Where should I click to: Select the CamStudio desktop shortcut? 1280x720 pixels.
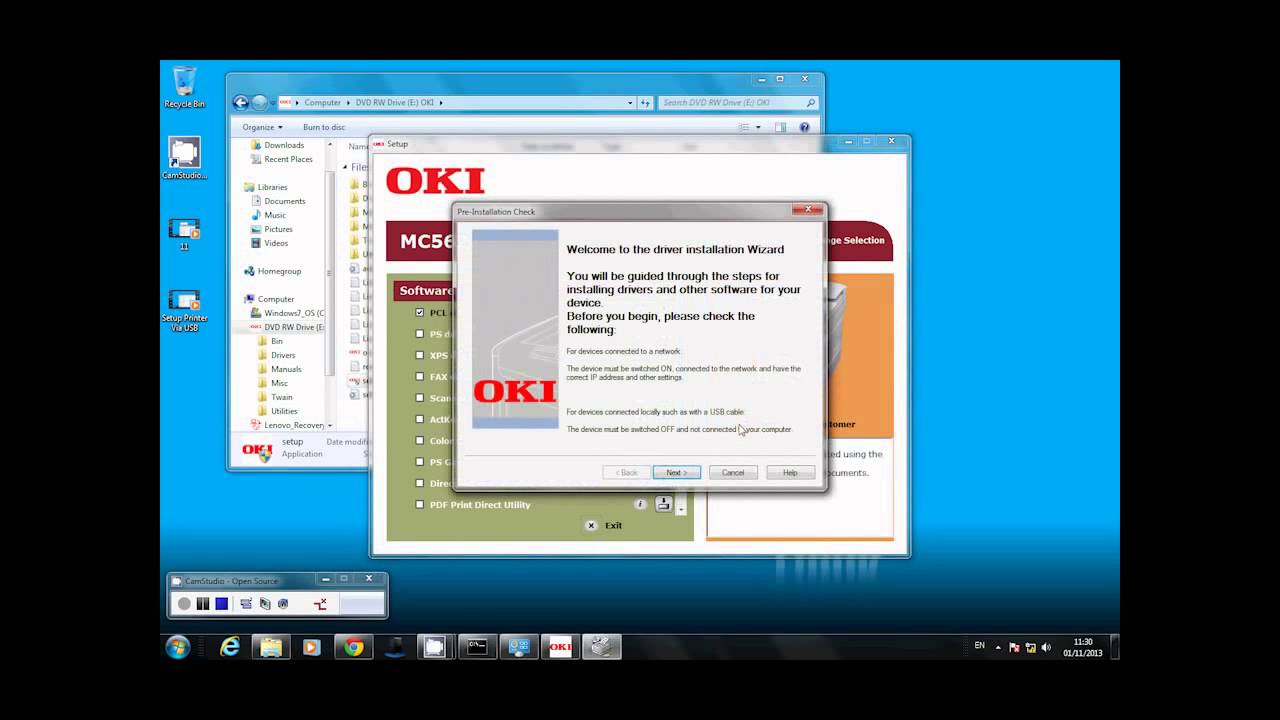[x=185, y=158]
